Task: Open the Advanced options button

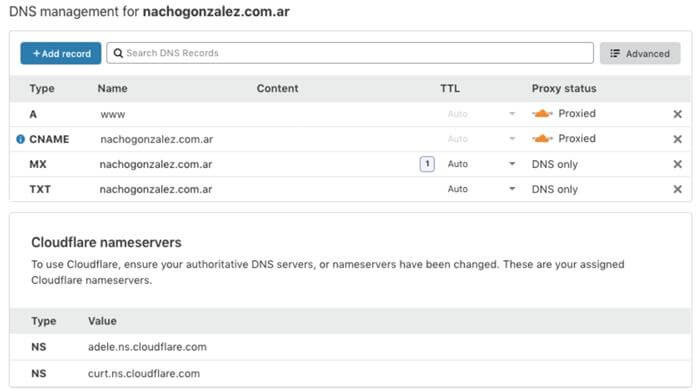Action: tap(640, 54)
